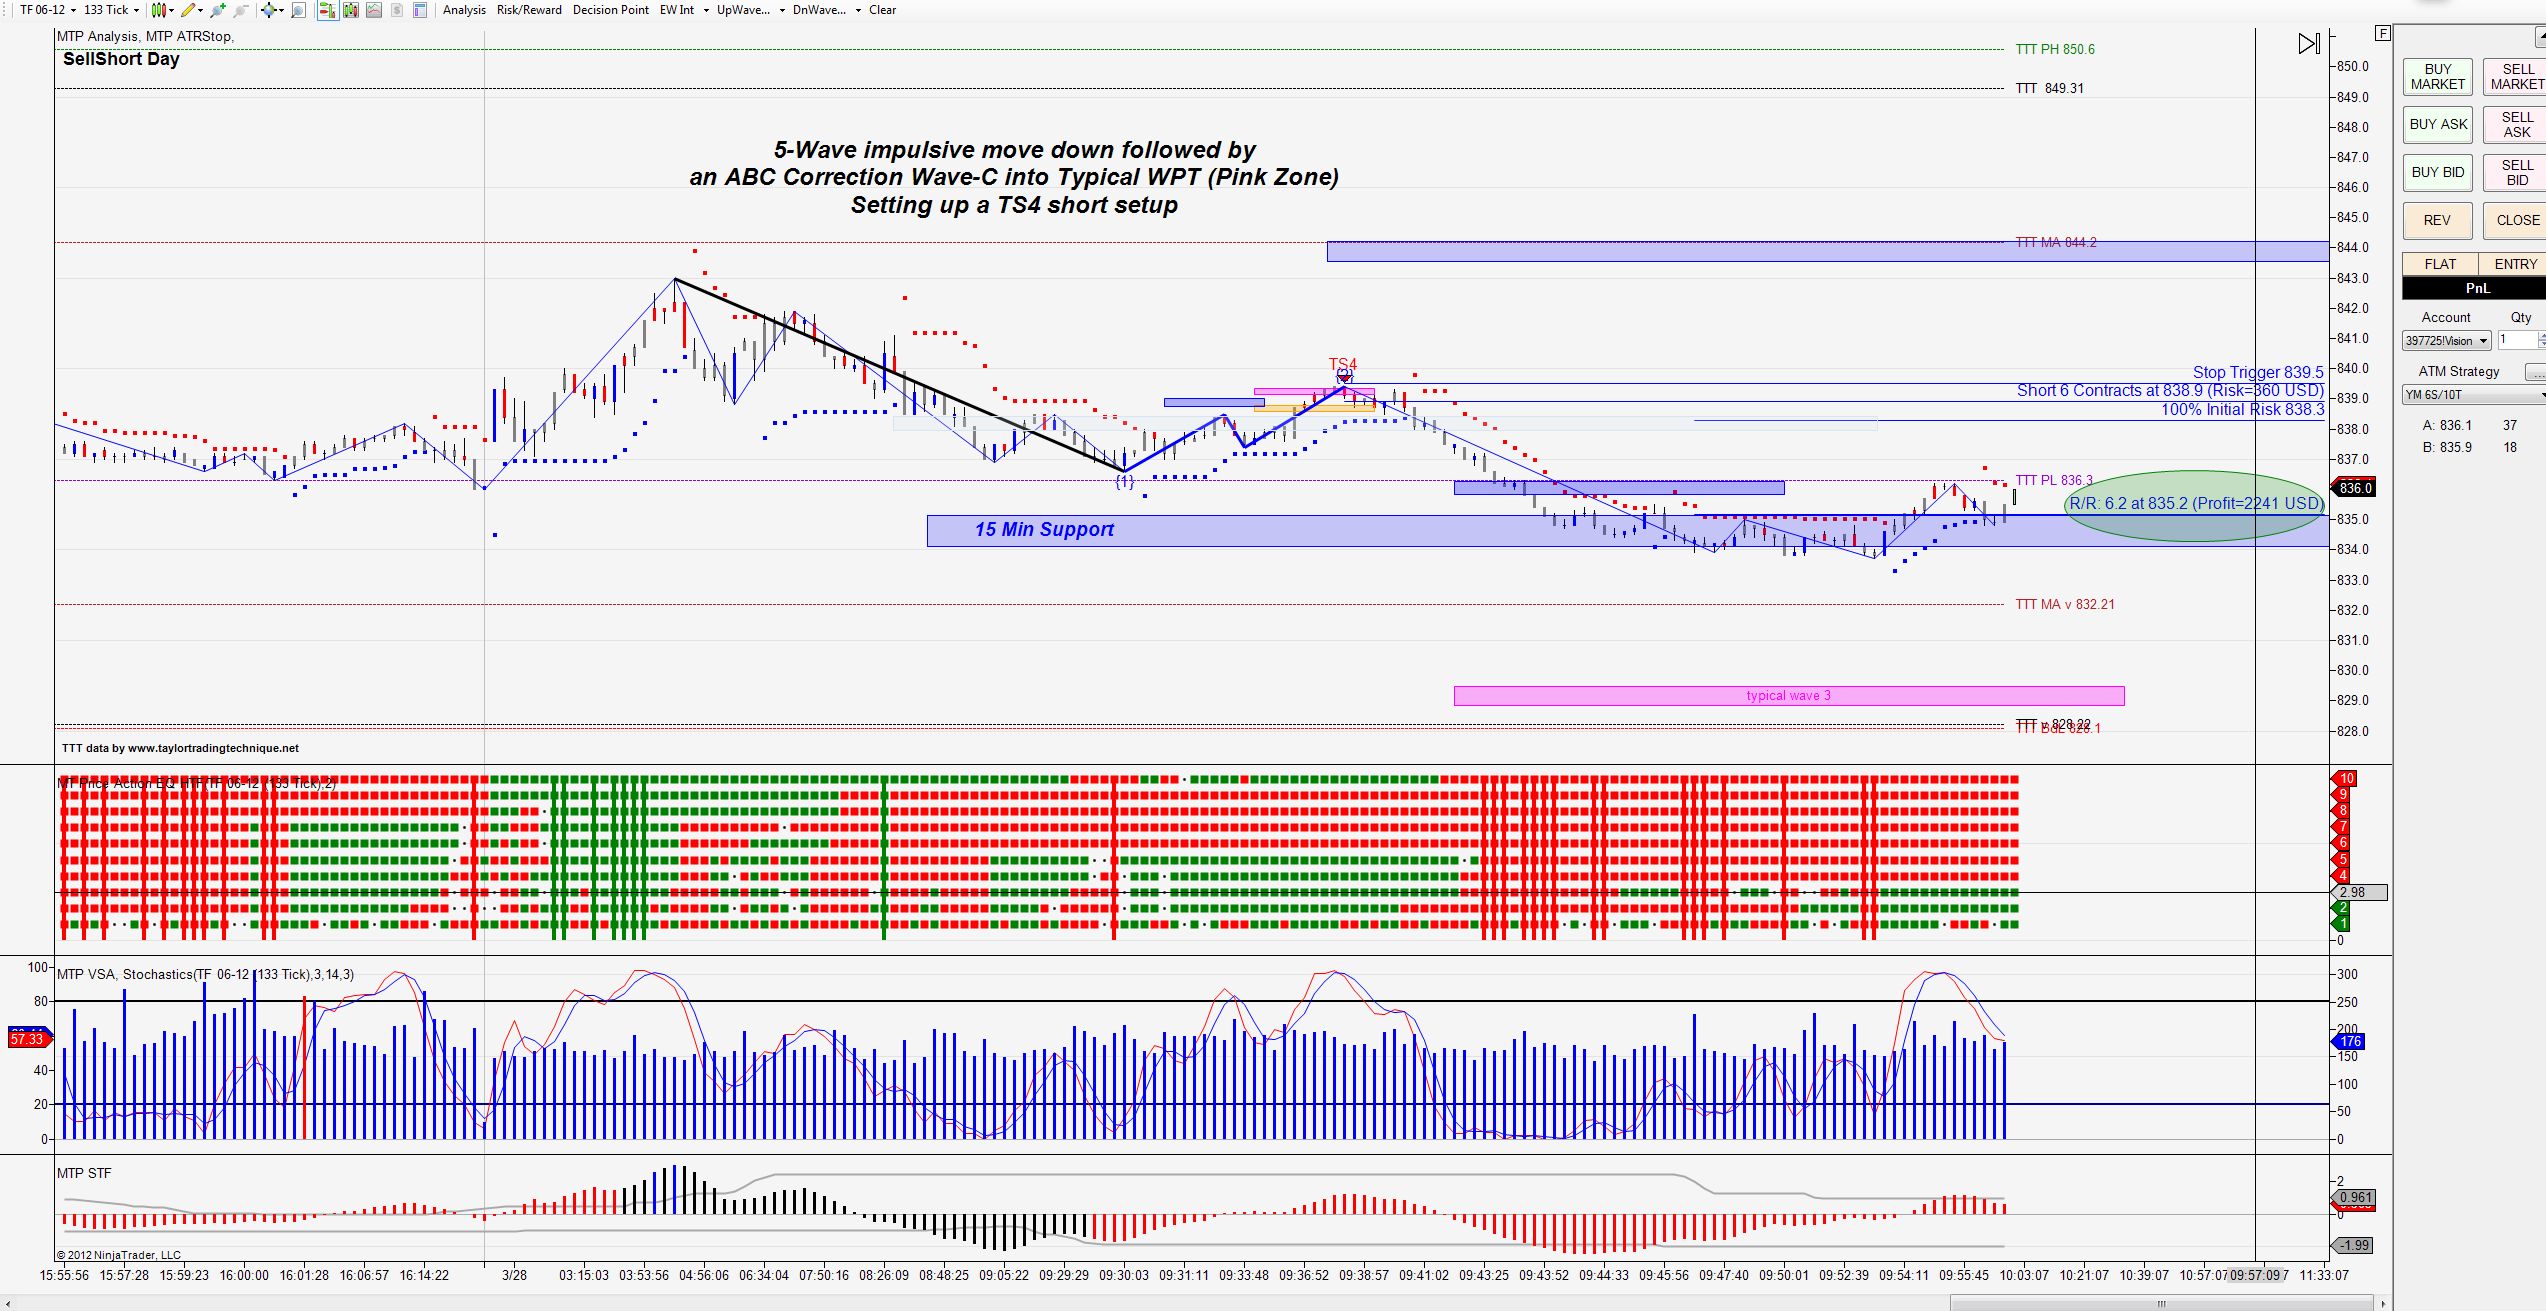
Task: Click the collapse arrow atop the trade panel
Action: click(x=2540, y=36)
